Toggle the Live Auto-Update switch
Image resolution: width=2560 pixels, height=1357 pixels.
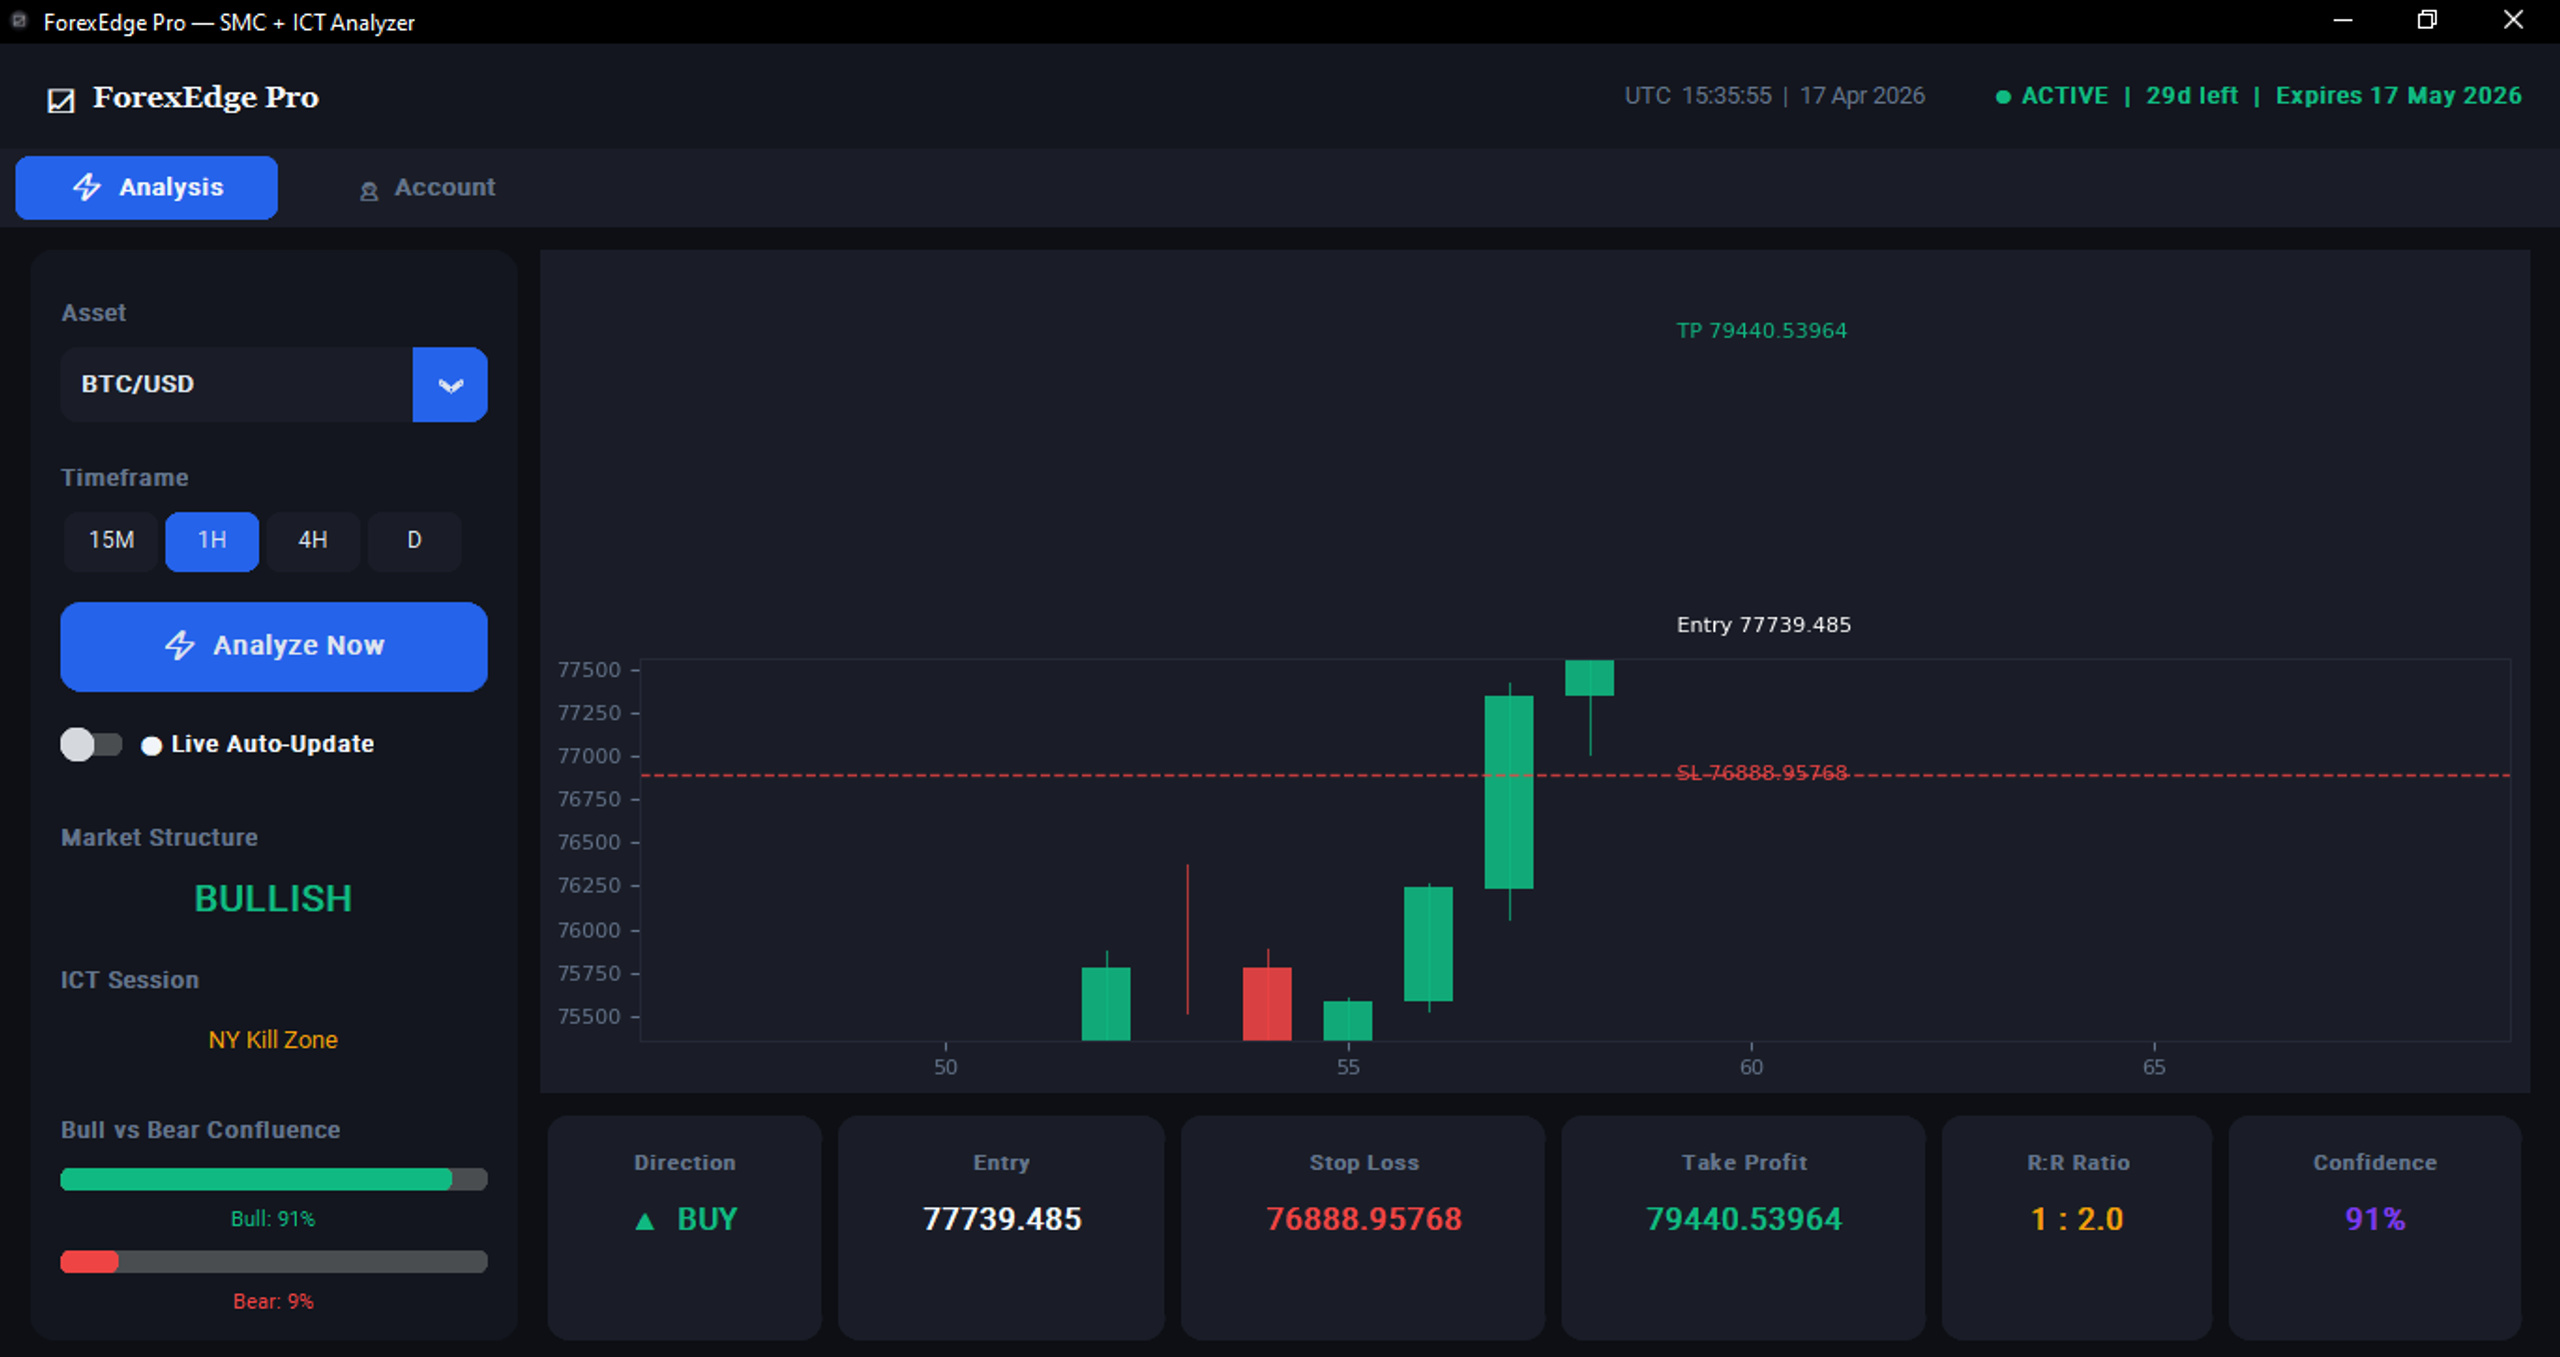coord(91,744)
